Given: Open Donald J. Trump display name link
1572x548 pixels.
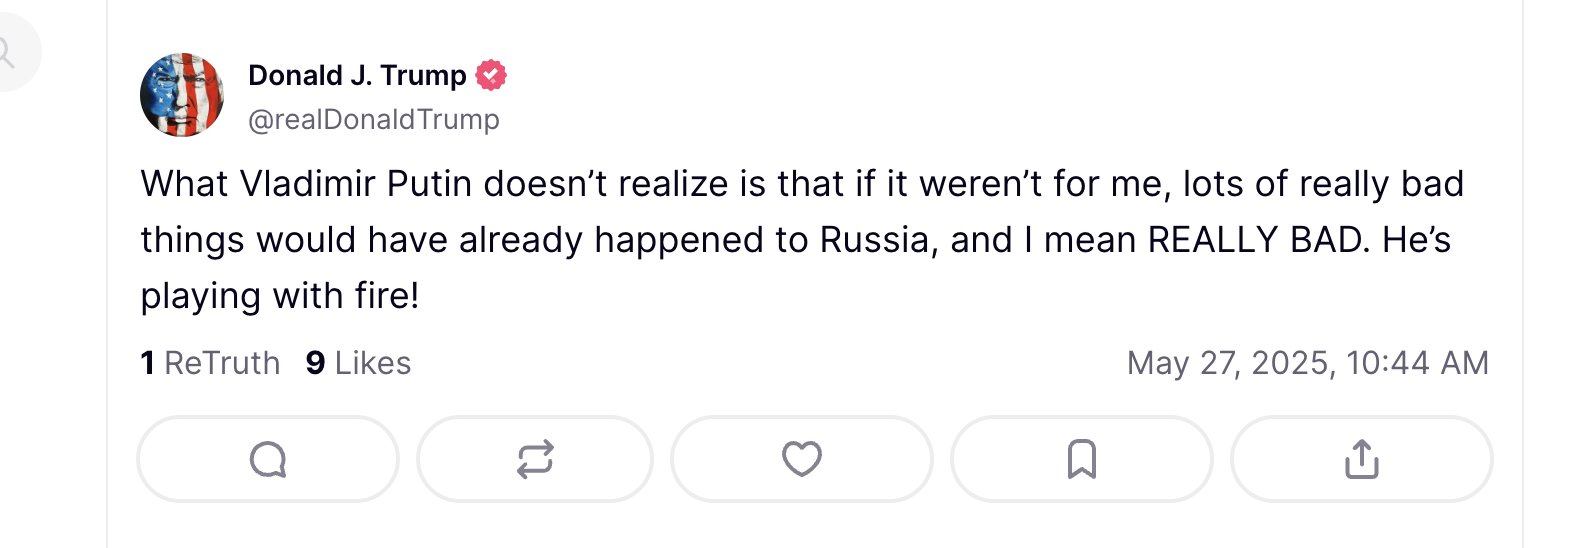Looking at the screenshot, I should click(357, 75).
